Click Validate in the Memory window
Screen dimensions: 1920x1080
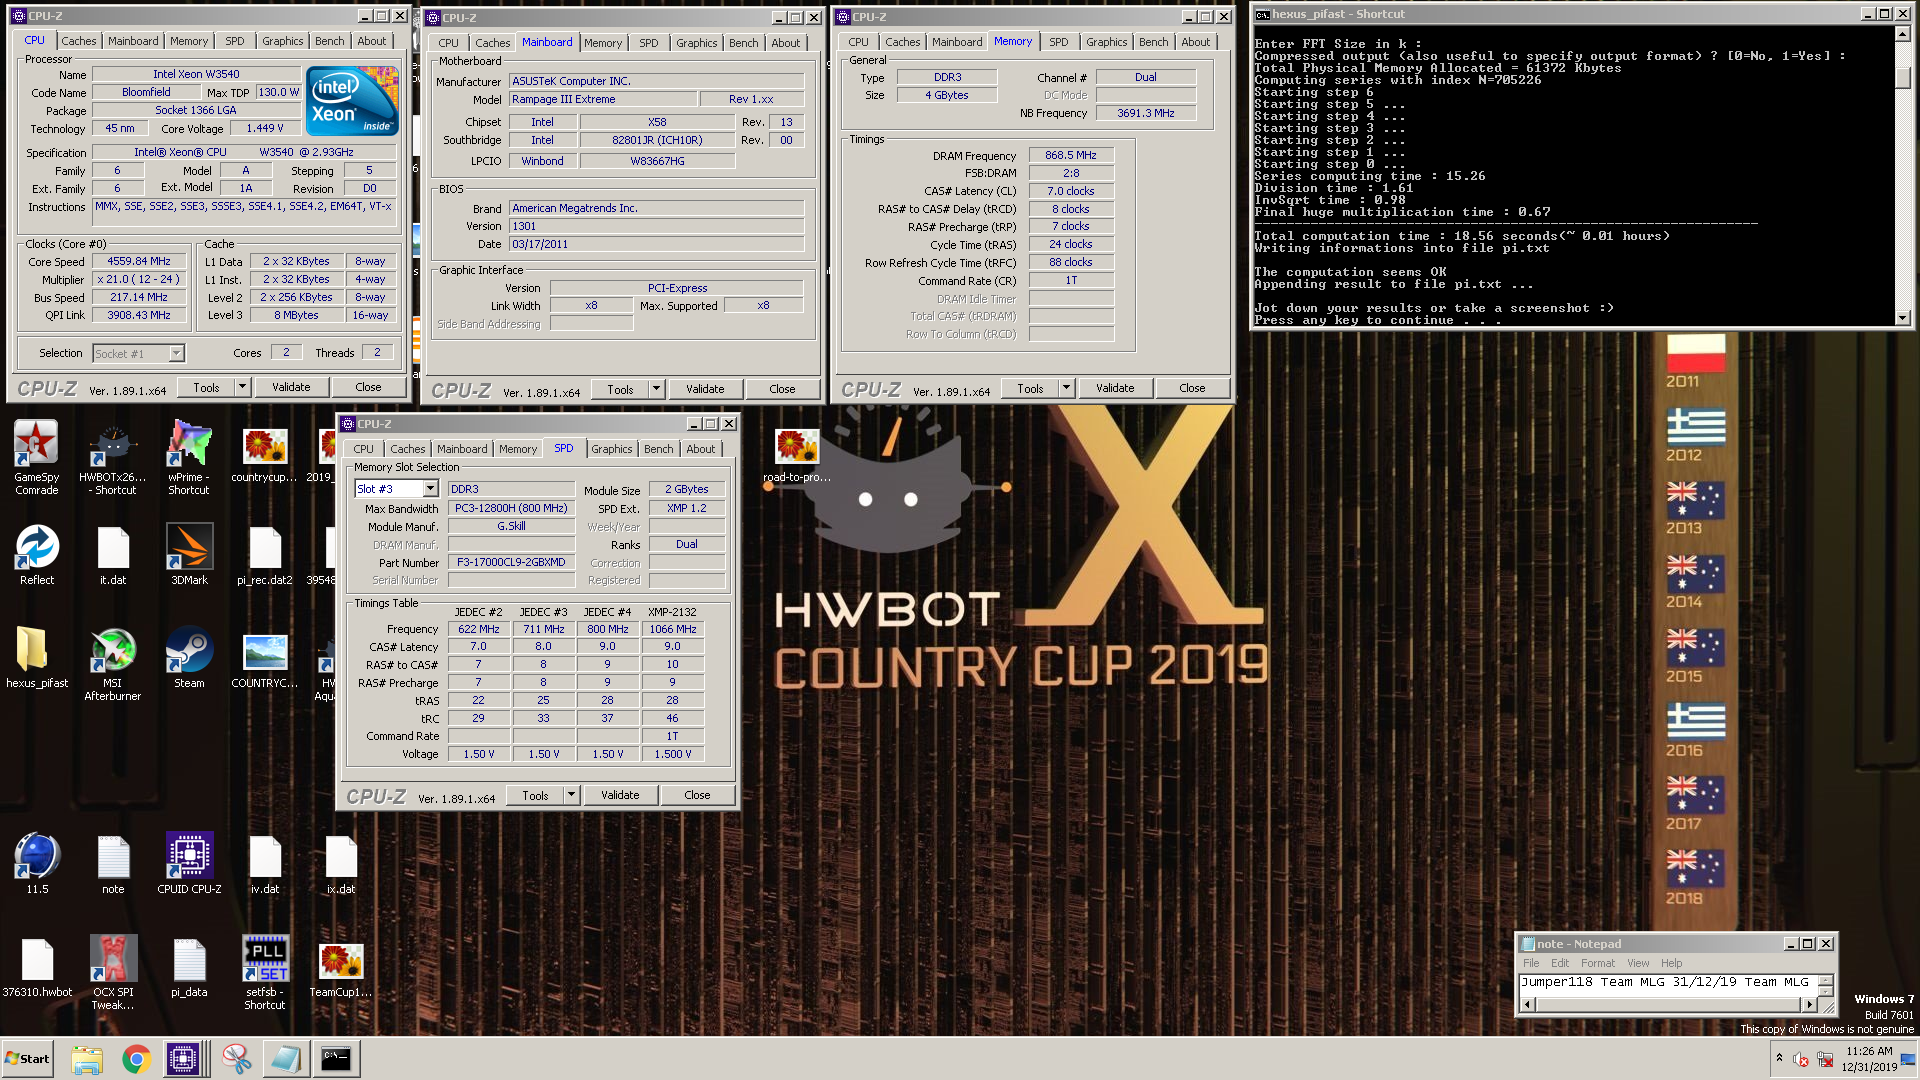click(x=1115, y=388)
